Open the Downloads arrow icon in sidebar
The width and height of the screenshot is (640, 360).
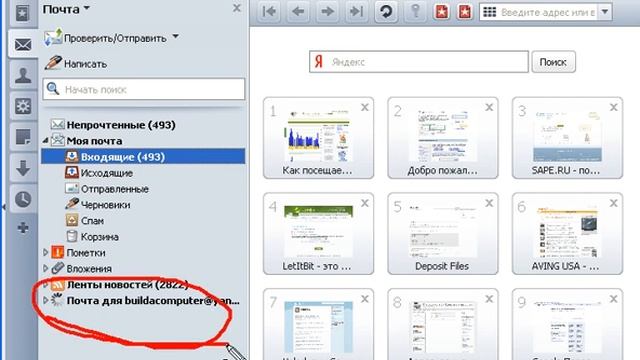coord(23,168)
